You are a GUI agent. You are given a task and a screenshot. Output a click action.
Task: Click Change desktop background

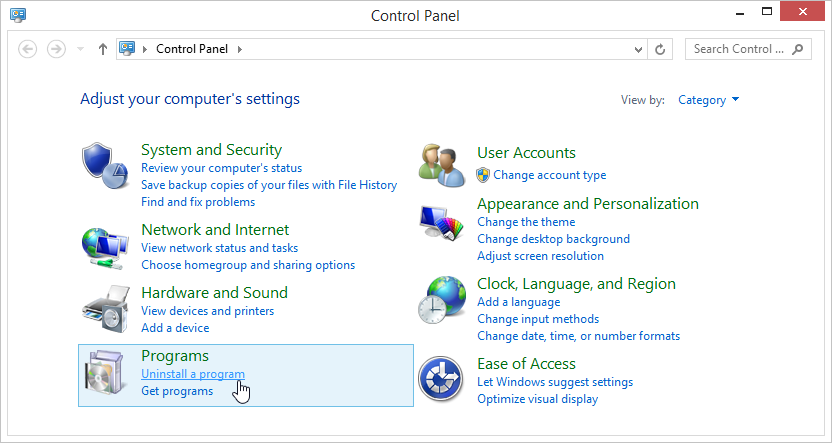553,239
